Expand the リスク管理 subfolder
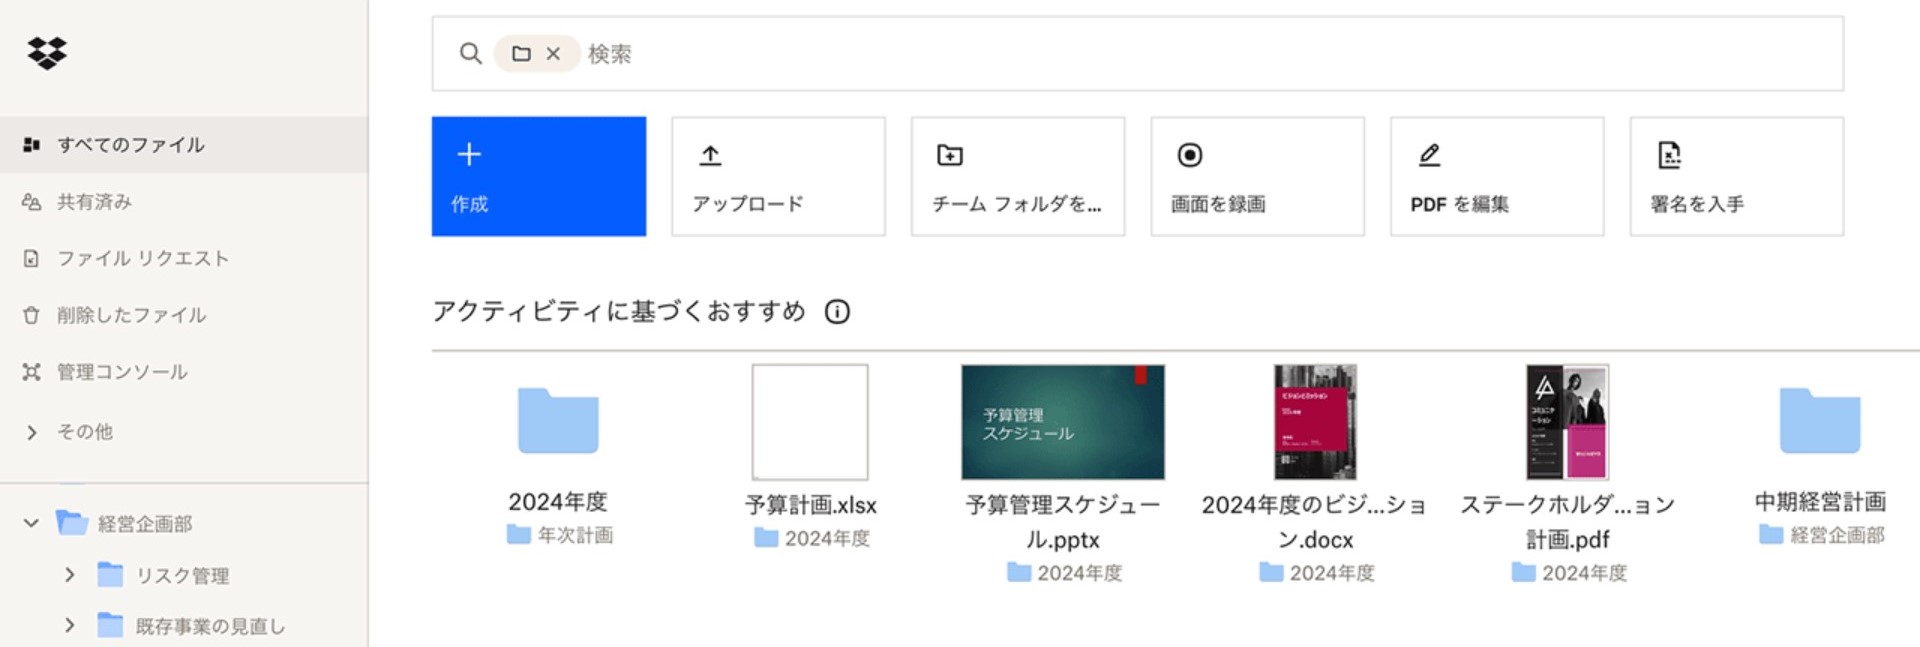 pos(70,575)
